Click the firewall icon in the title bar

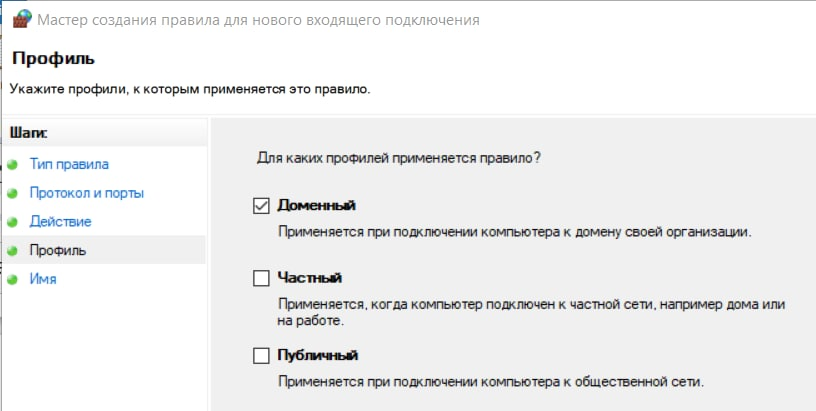coord(20,19)
